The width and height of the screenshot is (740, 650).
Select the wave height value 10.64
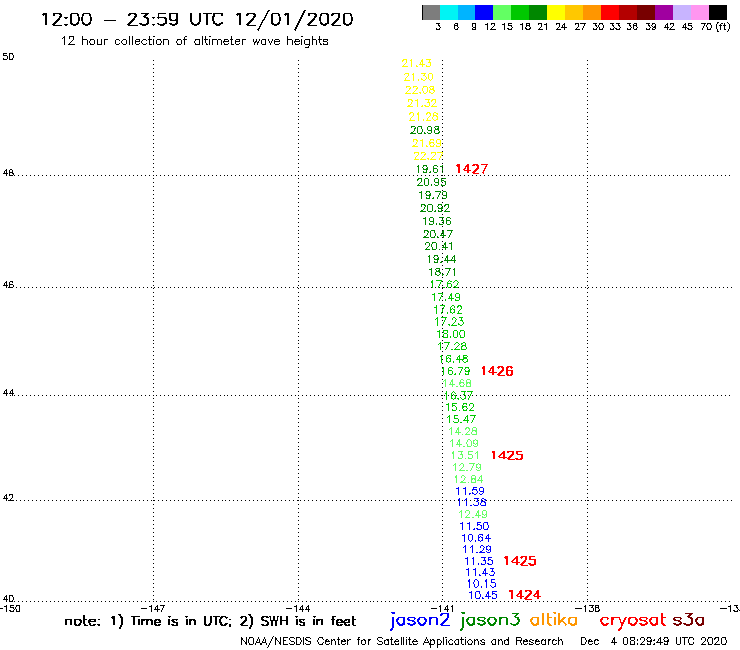[476, 538]
